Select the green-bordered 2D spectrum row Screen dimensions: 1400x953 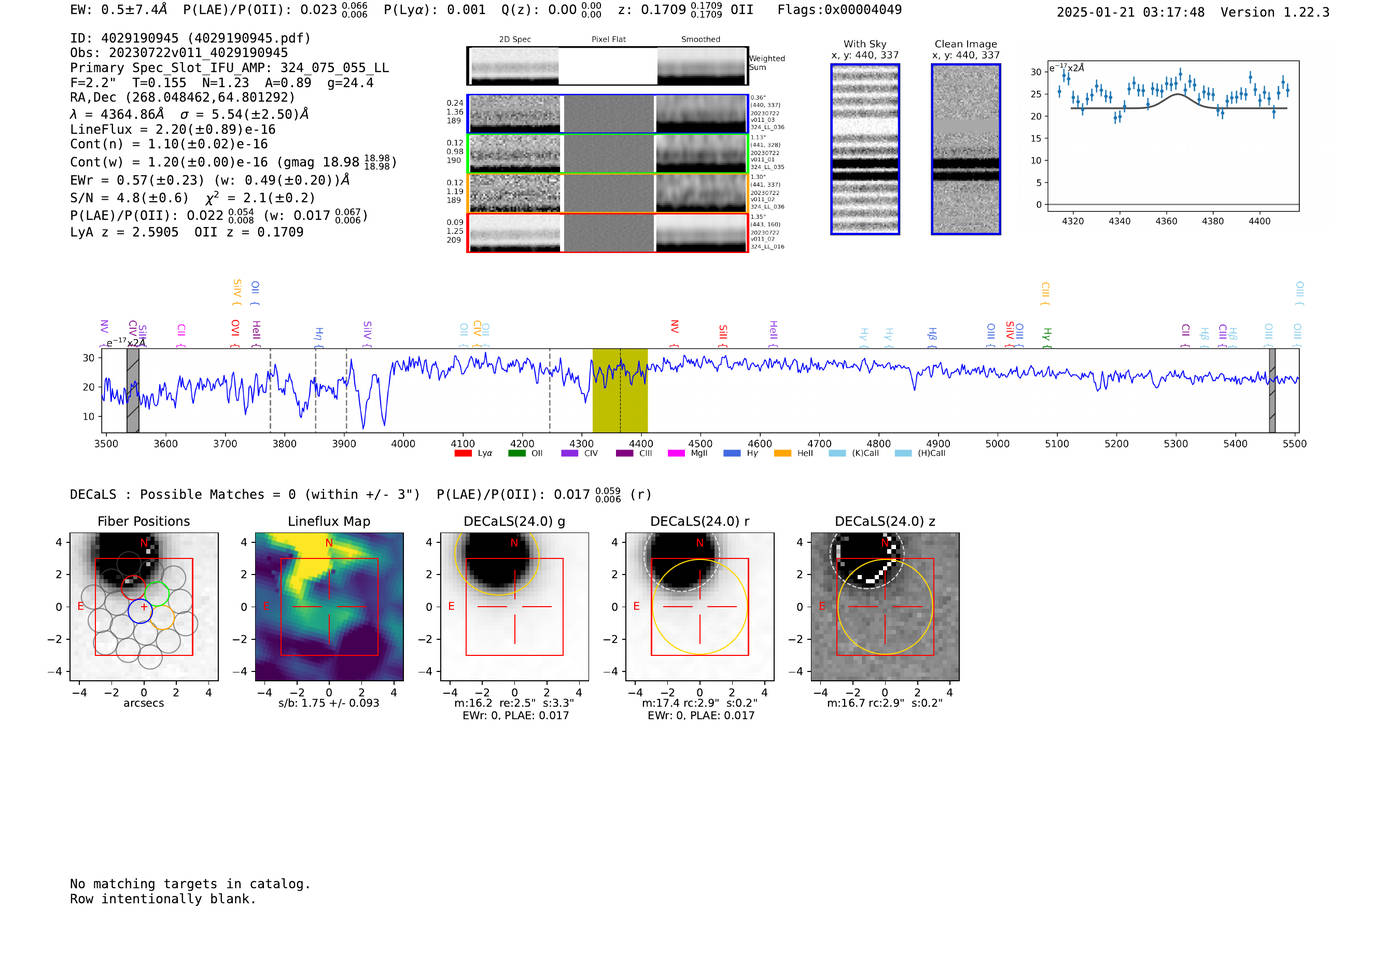click(608, 154)
